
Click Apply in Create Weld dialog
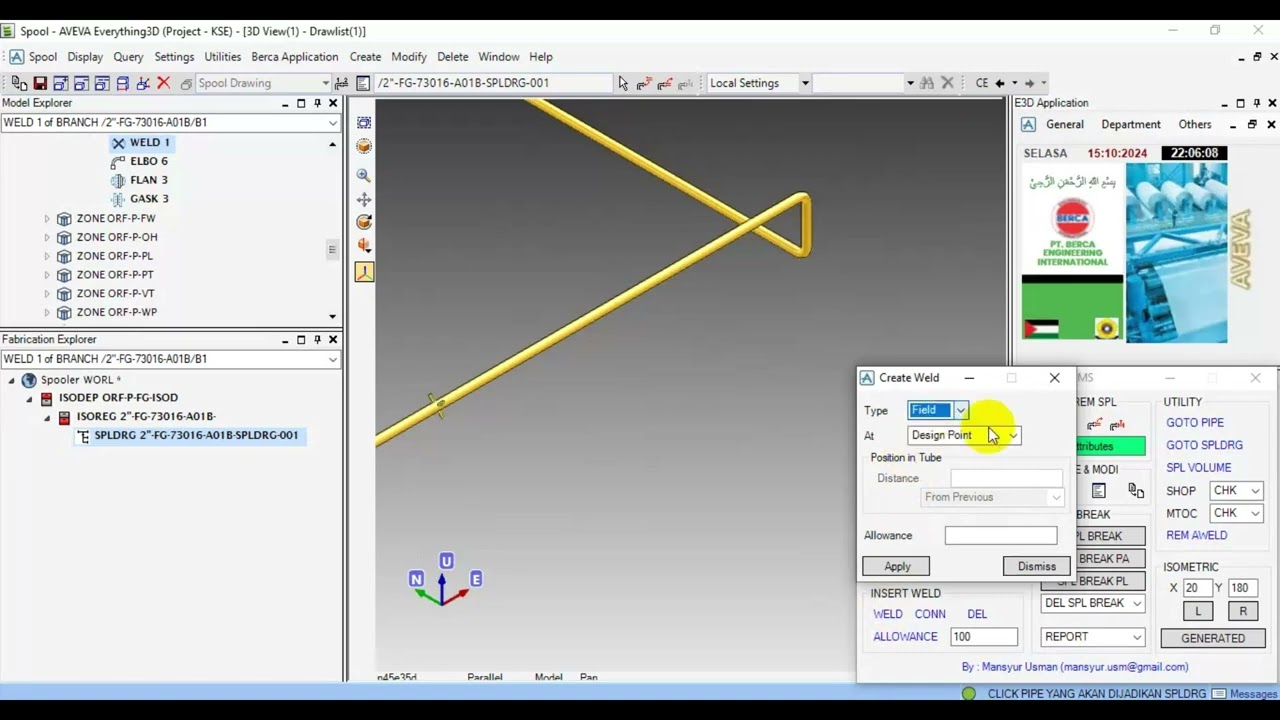(897, 566)
